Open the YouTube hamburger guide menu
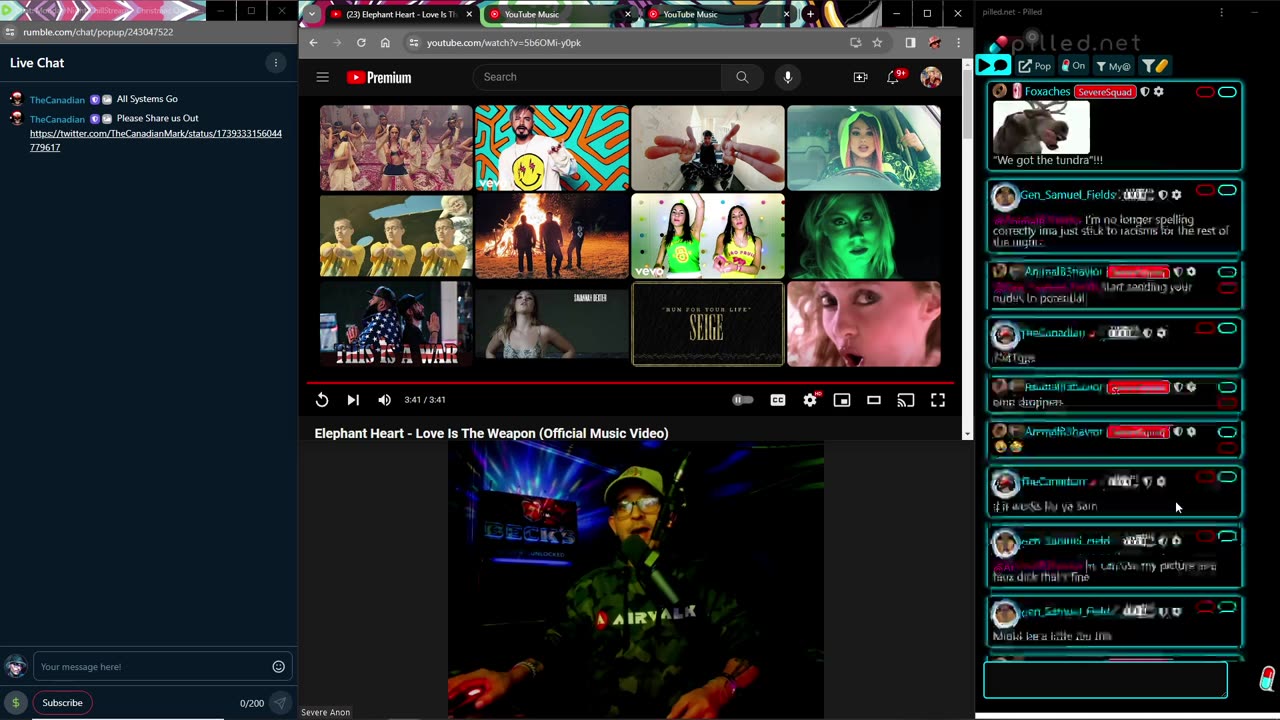The height and width of the screenshot is (720, 1280). tap(322, 77)
